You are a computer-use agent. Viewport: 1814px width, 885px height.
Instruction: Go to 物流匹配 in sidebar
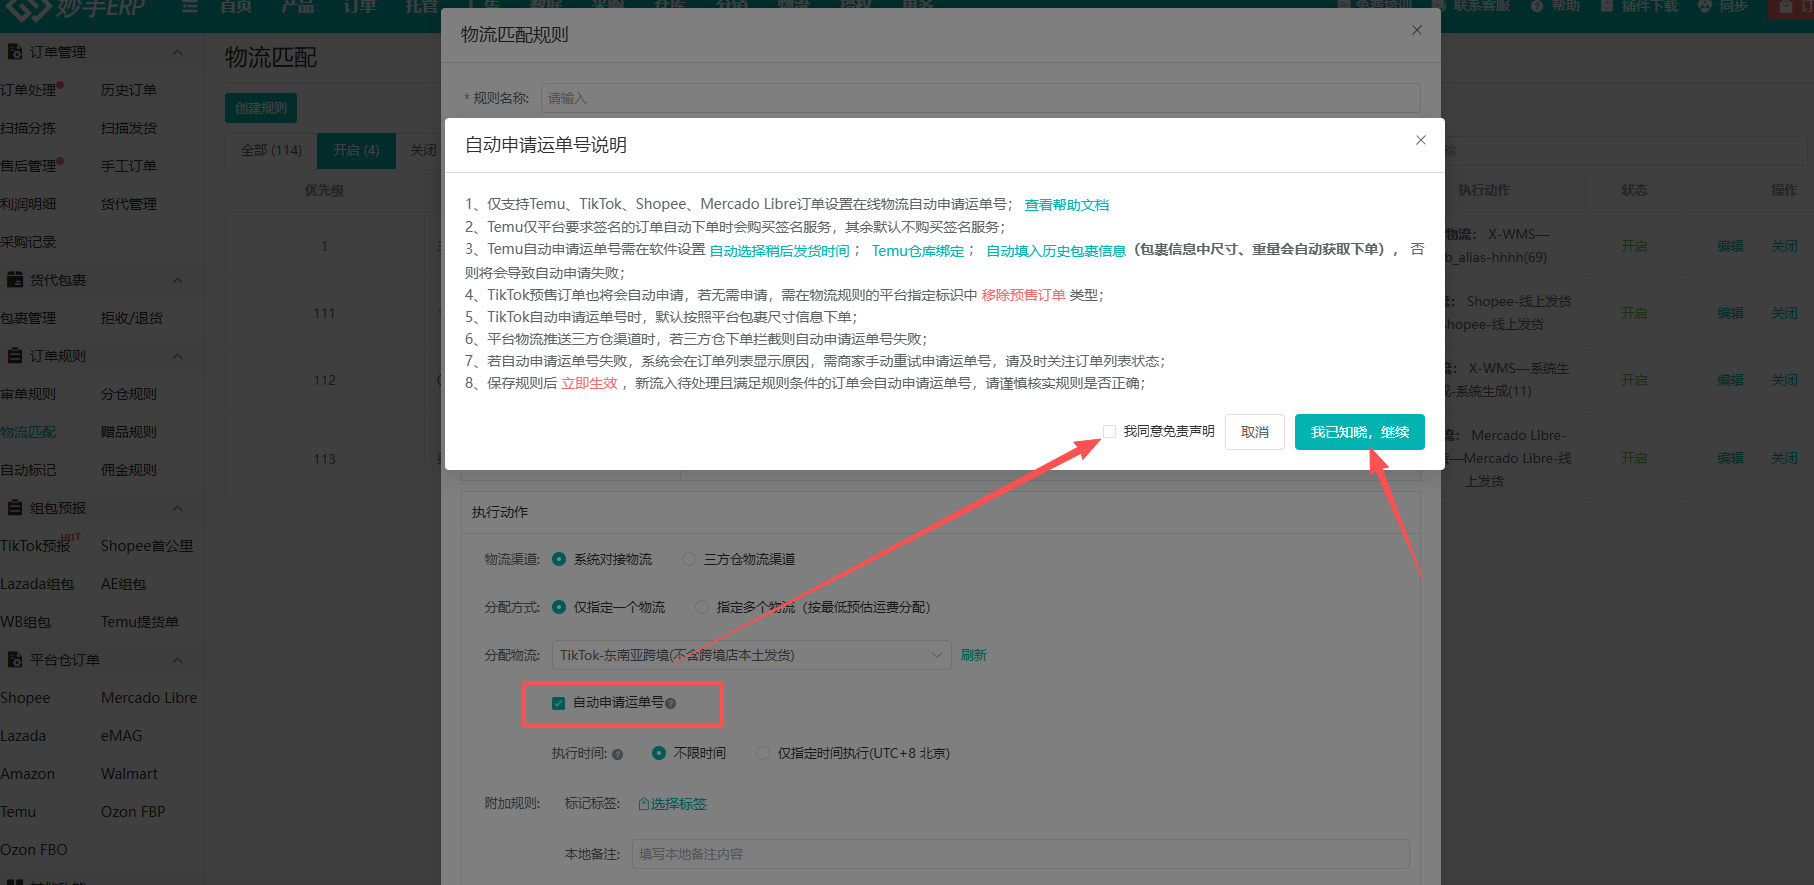point(29,432)
